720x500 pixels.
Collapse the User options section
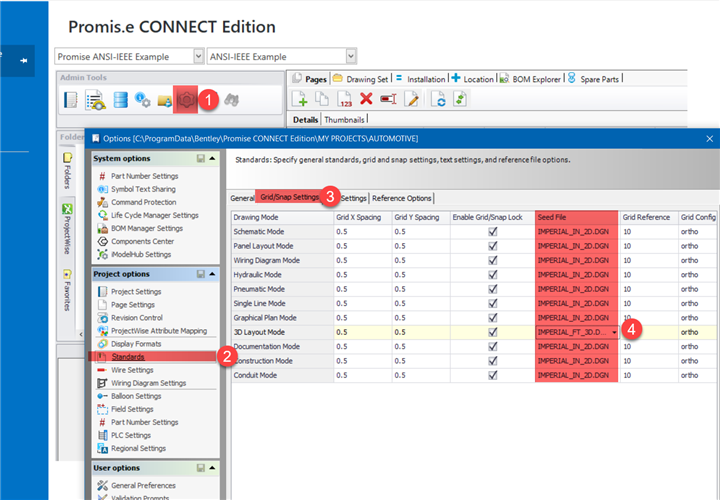tap(212, 468)
